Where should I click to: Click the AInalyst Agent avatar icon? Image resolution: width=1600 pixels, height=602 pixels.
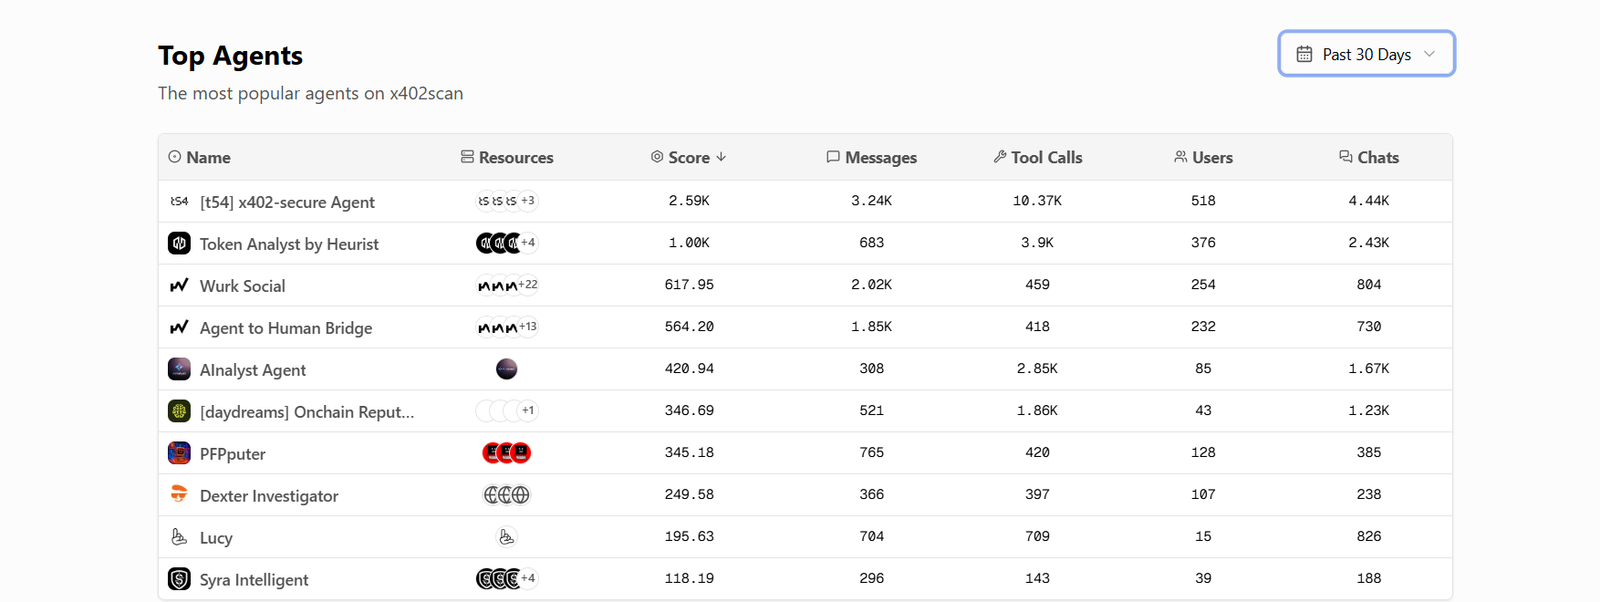click(179, 369)
